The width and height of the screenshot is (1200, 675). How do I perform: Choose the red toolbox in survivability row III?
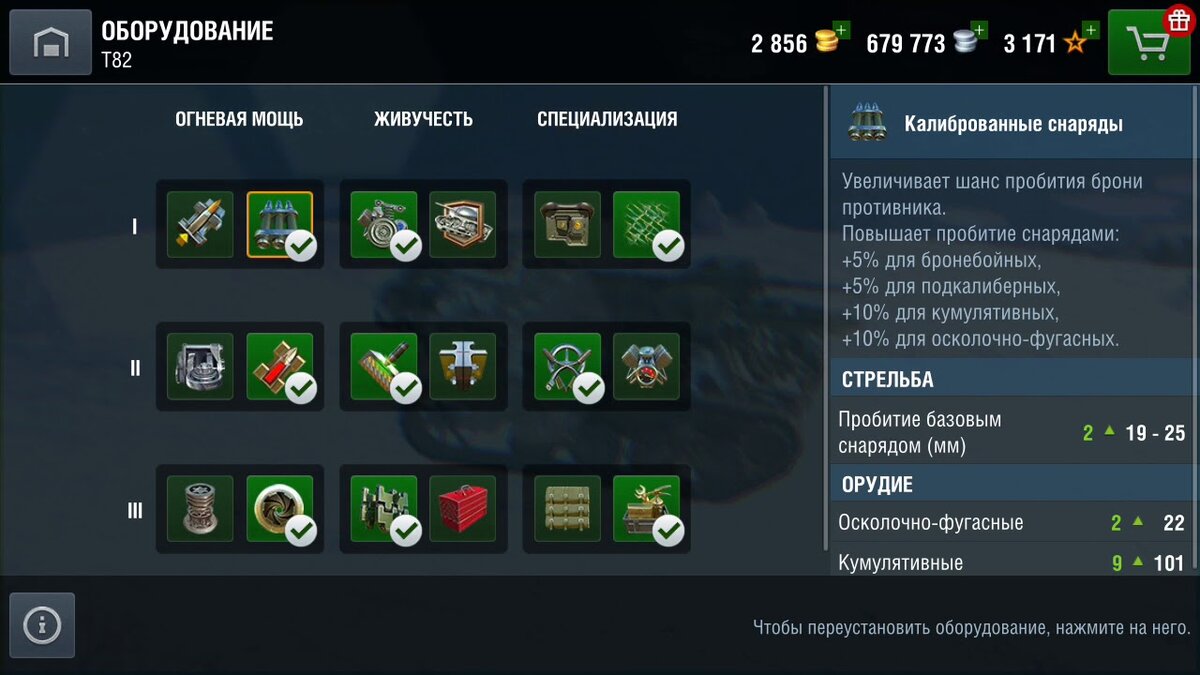462,508
